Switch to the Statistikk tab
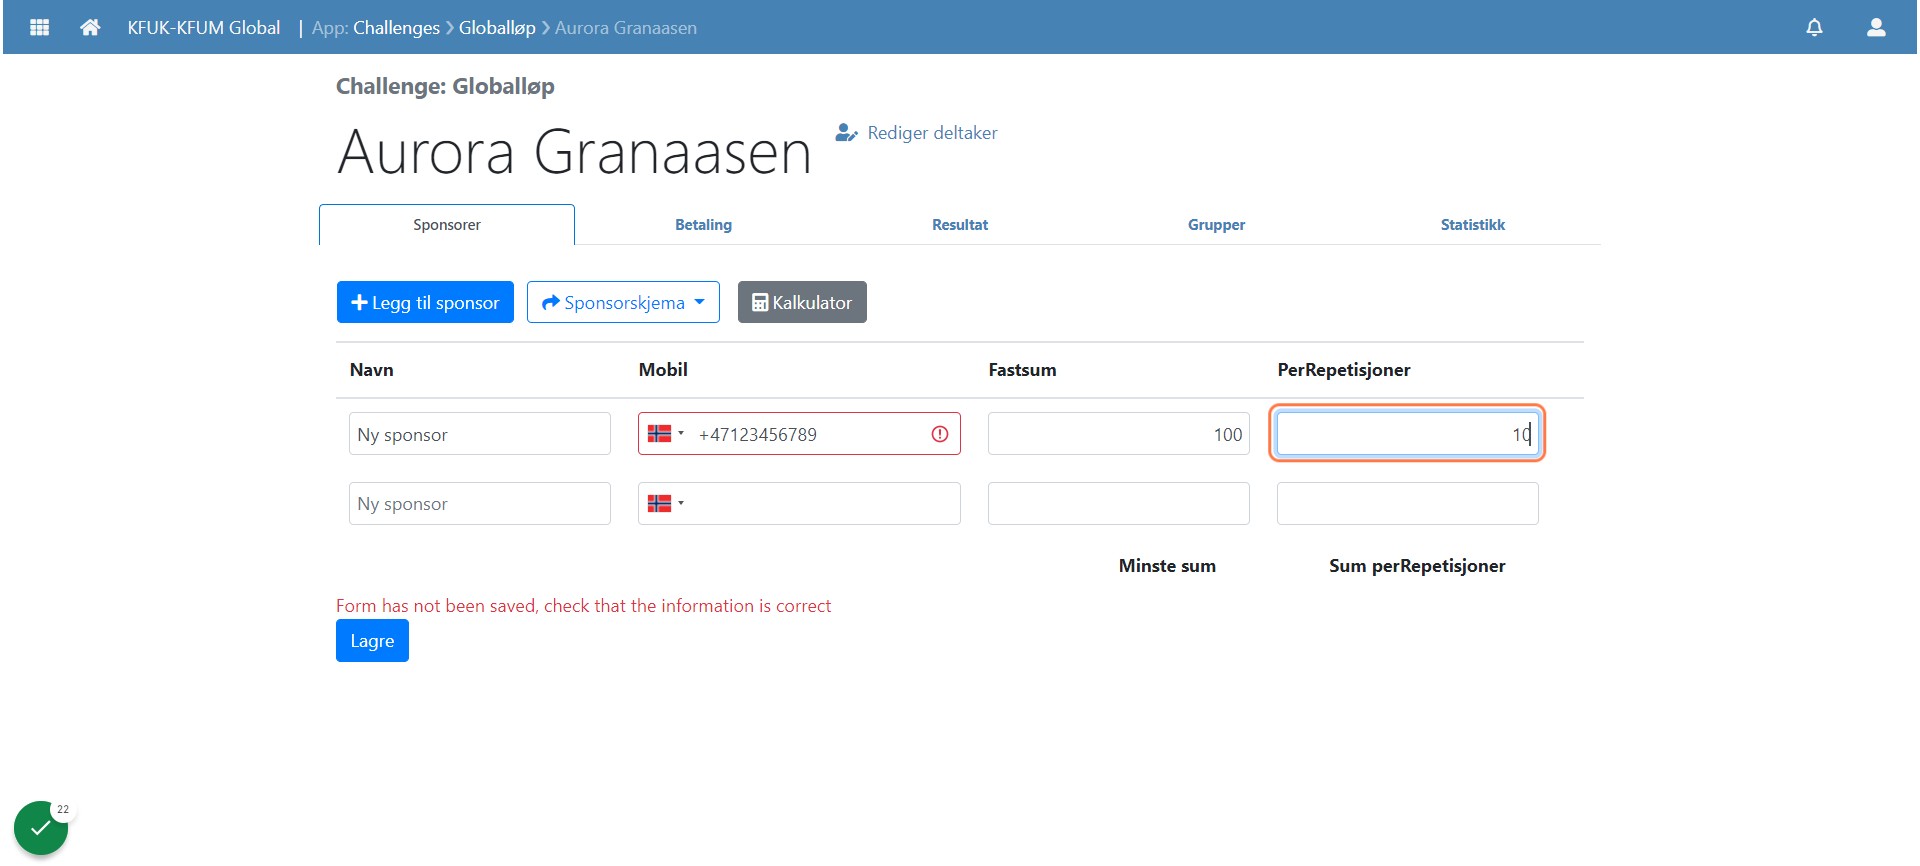This screenshot has width=1920, height=866. pos(1472,225)
